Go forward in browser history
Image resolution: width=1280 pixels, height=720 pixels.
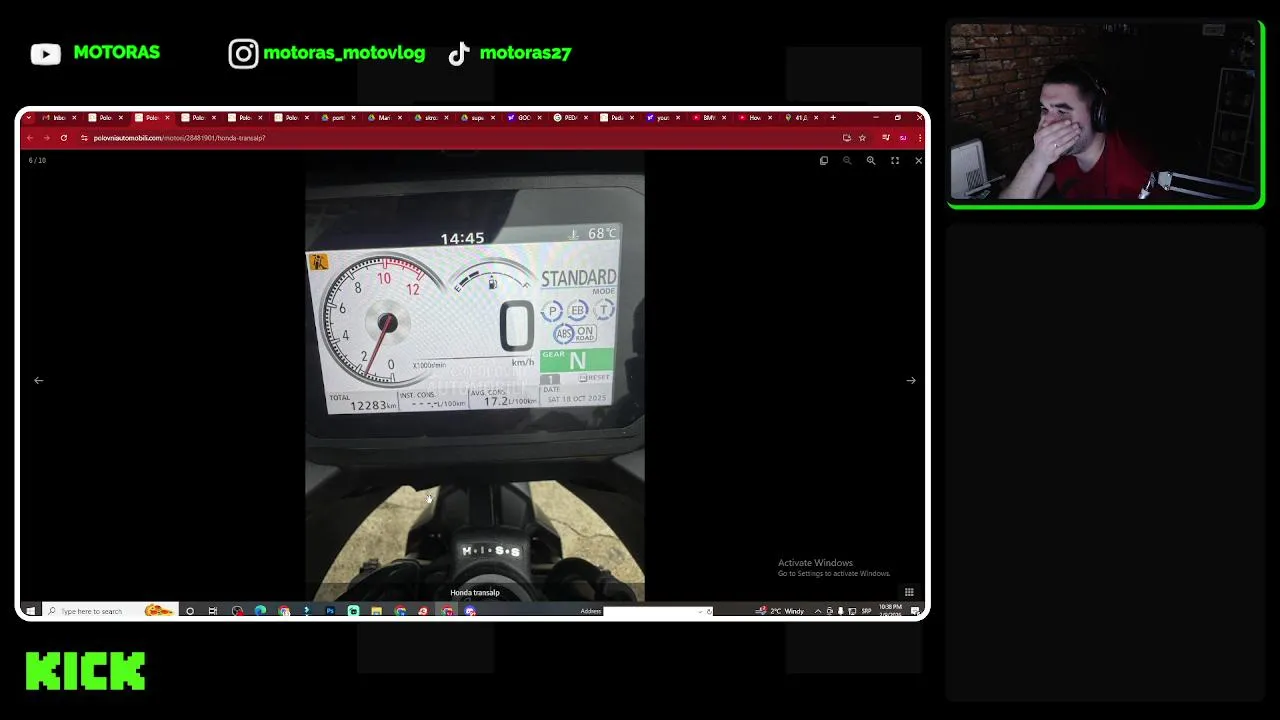46,138
